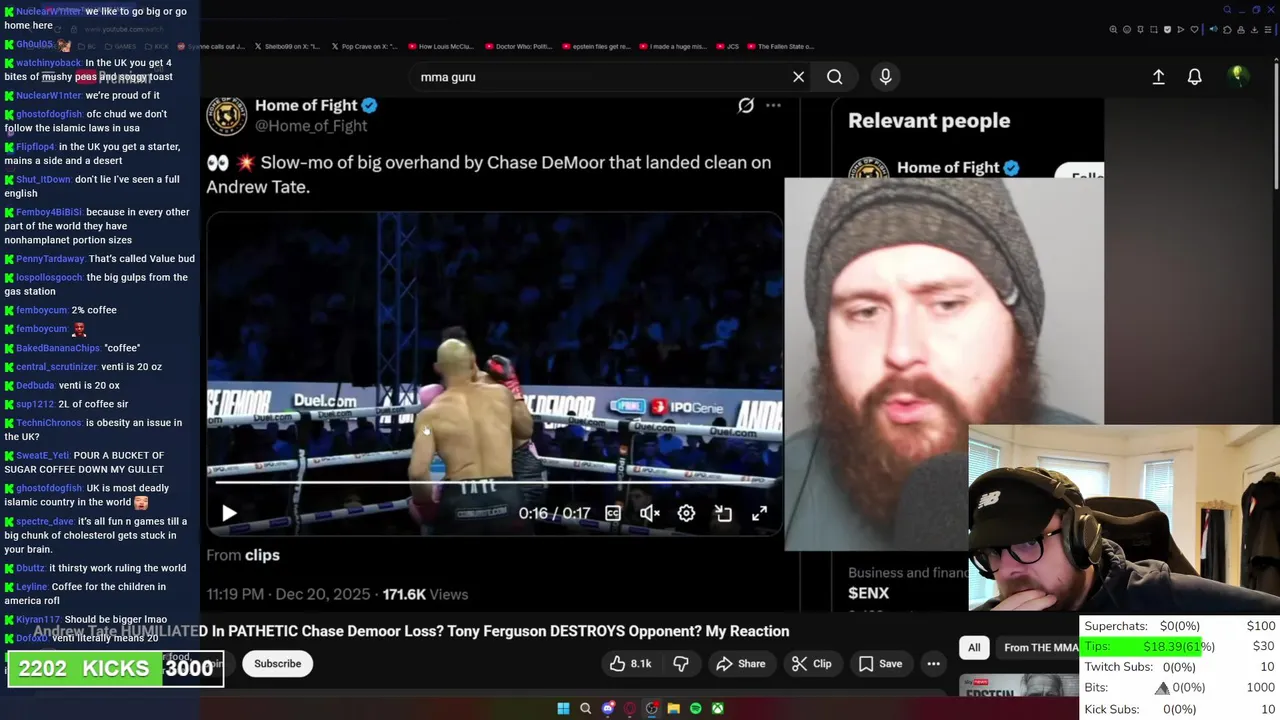
Task: Open more actions menu beside Save
Action: 933,664
